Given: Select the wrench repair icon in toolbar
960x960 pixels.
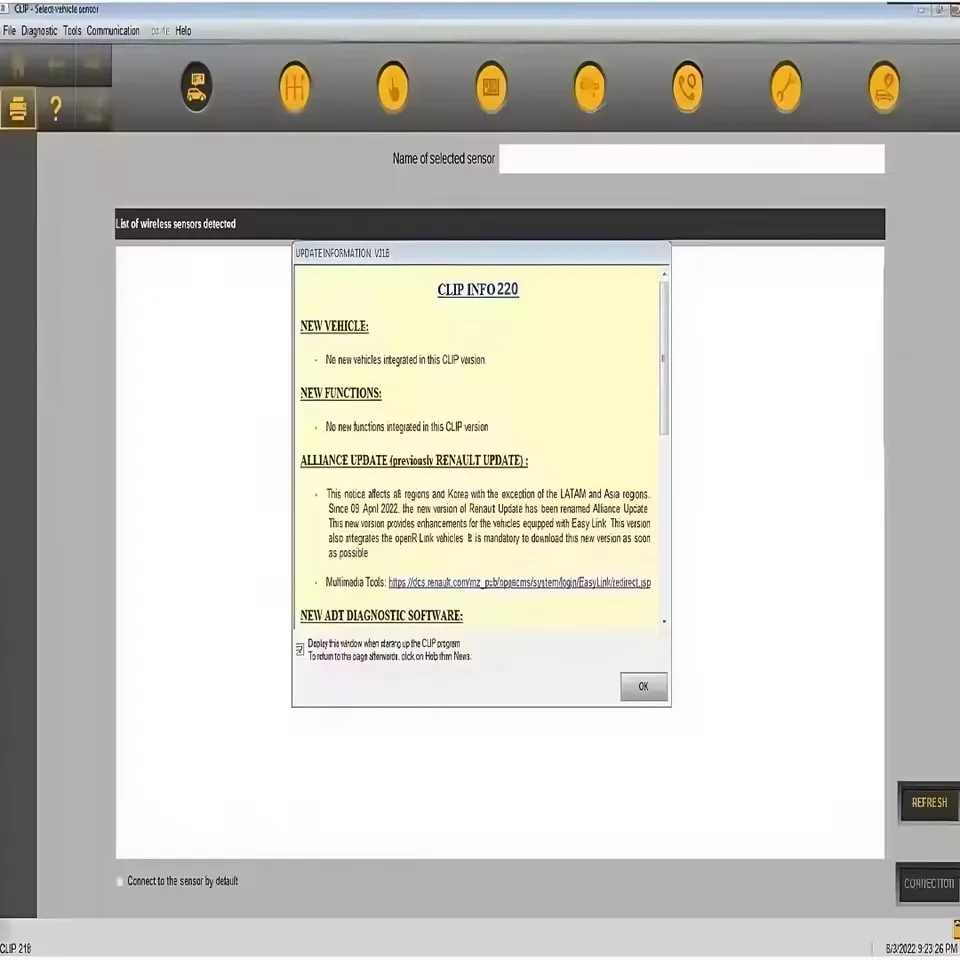Looking at the screenshot, I should pos(785,86).
